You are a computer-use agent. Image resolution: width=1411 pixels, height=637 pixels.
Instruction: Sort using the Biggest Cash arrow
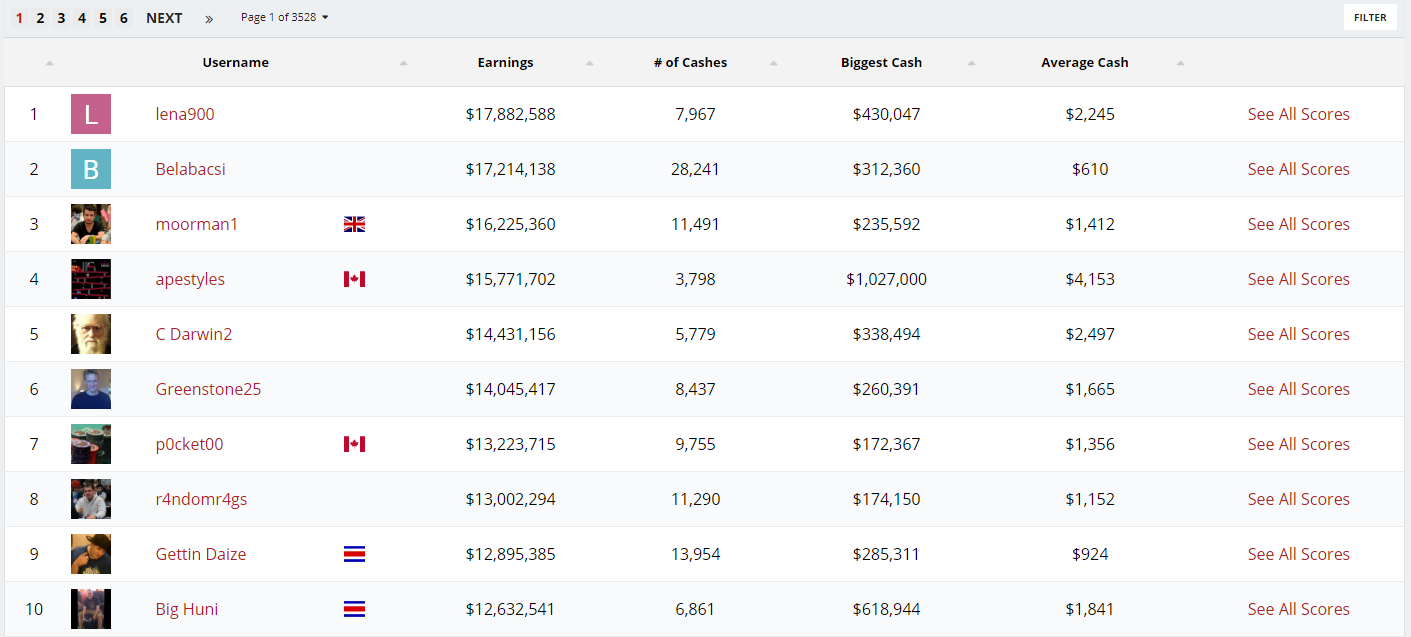click(x=970, y=62)
